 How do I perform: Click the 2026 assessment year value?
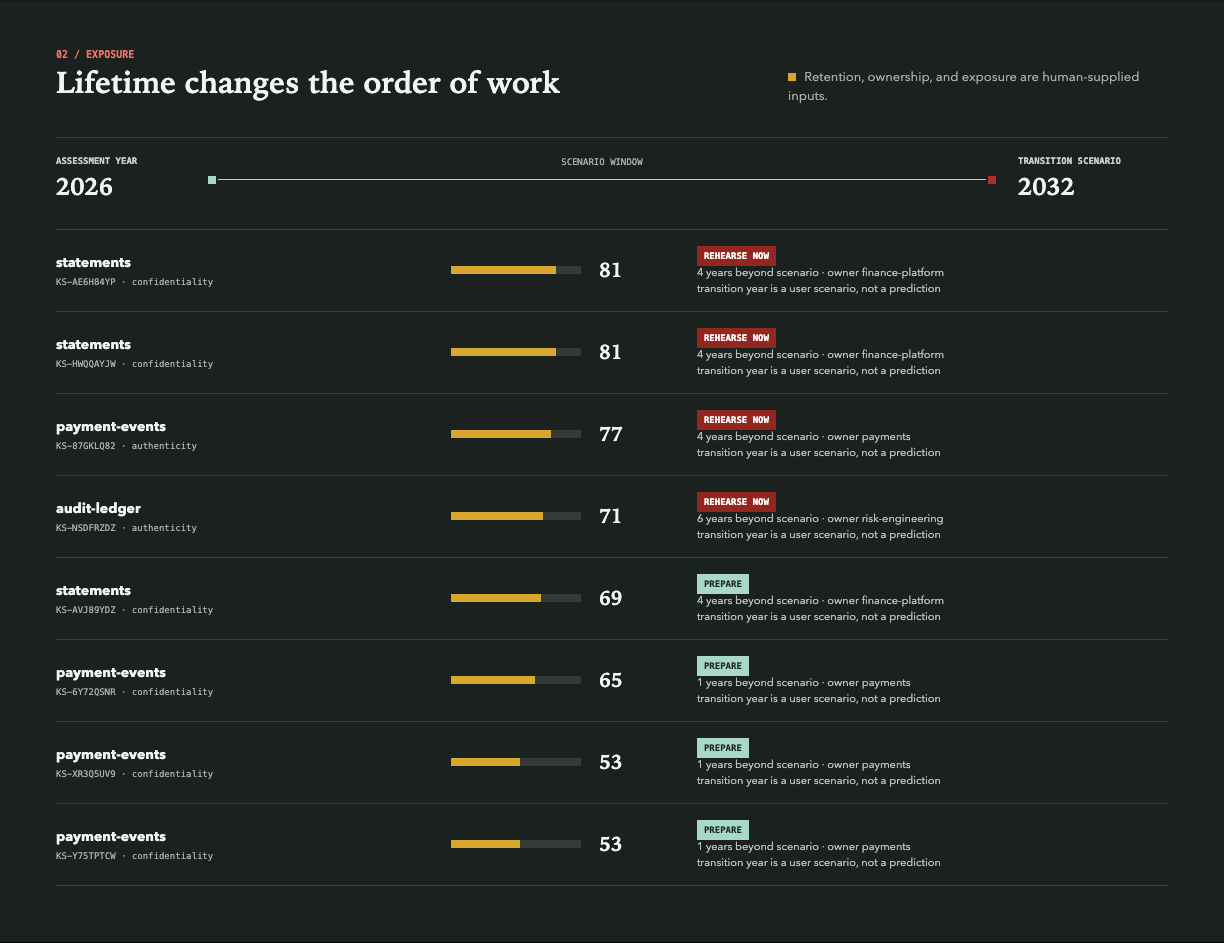pos(84,187)
